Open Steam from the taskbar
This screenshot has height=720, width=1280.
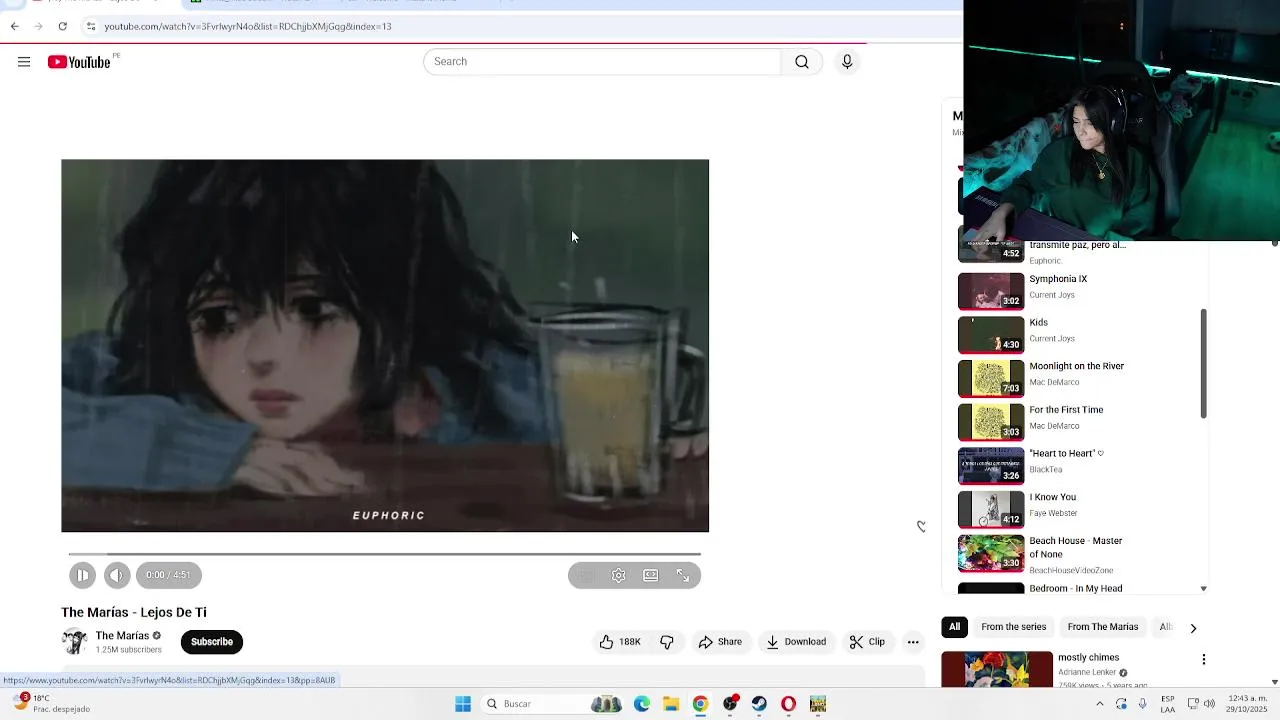pyautogui.click(x=759, y=704)
